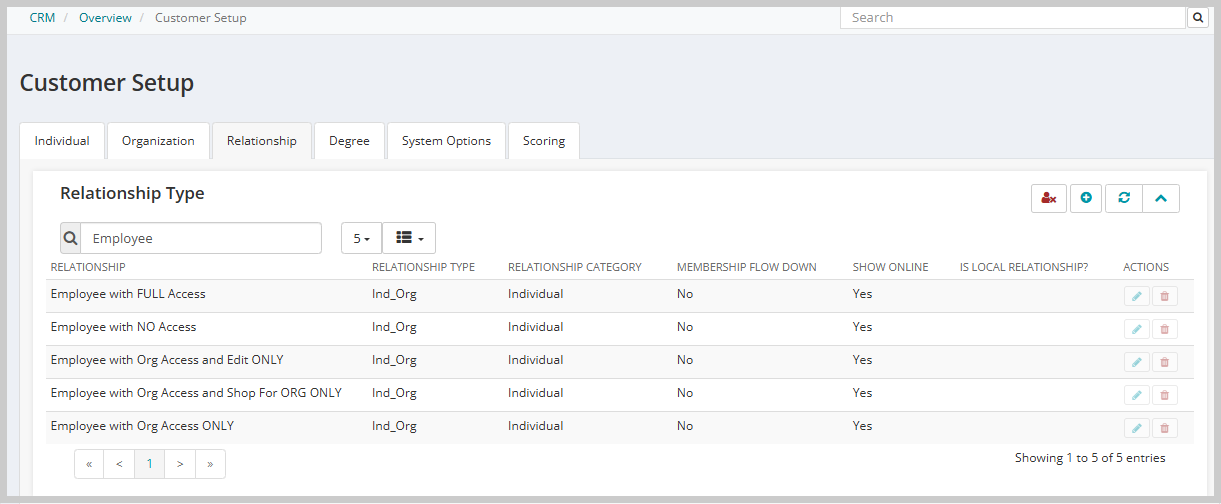Click the Employee filter text field
Screen dimensions: 1221x504
(x=201, y=238)
